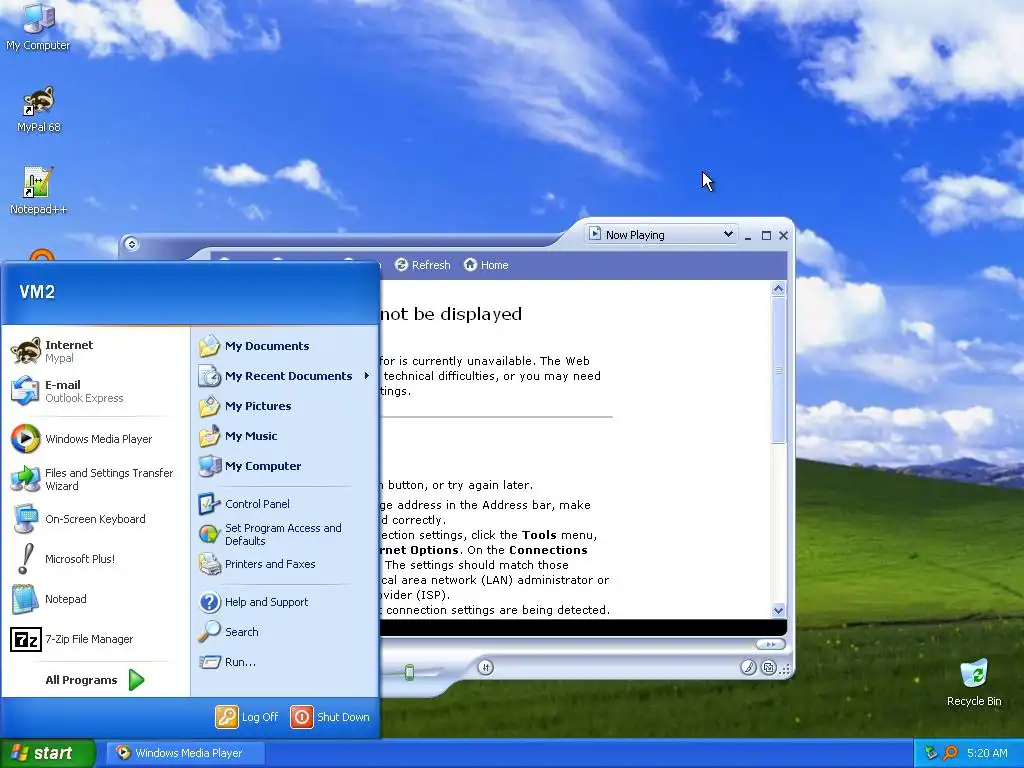Click the Media Player volume slider handle
1024x768 pixels.
(x=409, y=672)
